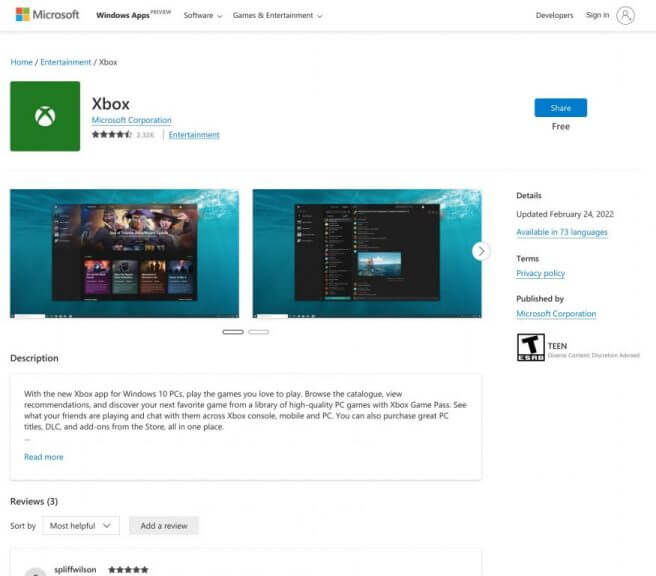The image size is (656, 576).
Task: Select the second carousel page indicator
Action: [x=259, y=332]
